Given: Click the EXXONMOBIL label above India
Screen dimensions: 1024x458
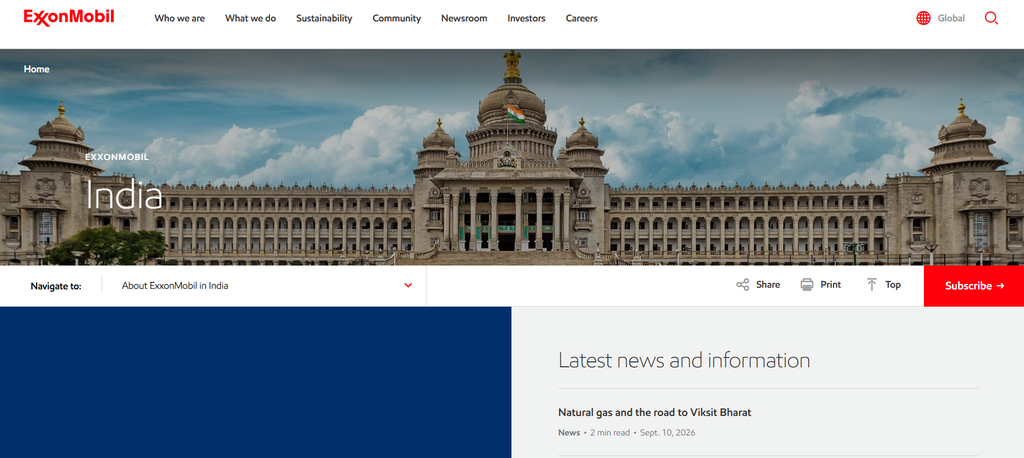Looking at the screenshot, I should point(117,157).
